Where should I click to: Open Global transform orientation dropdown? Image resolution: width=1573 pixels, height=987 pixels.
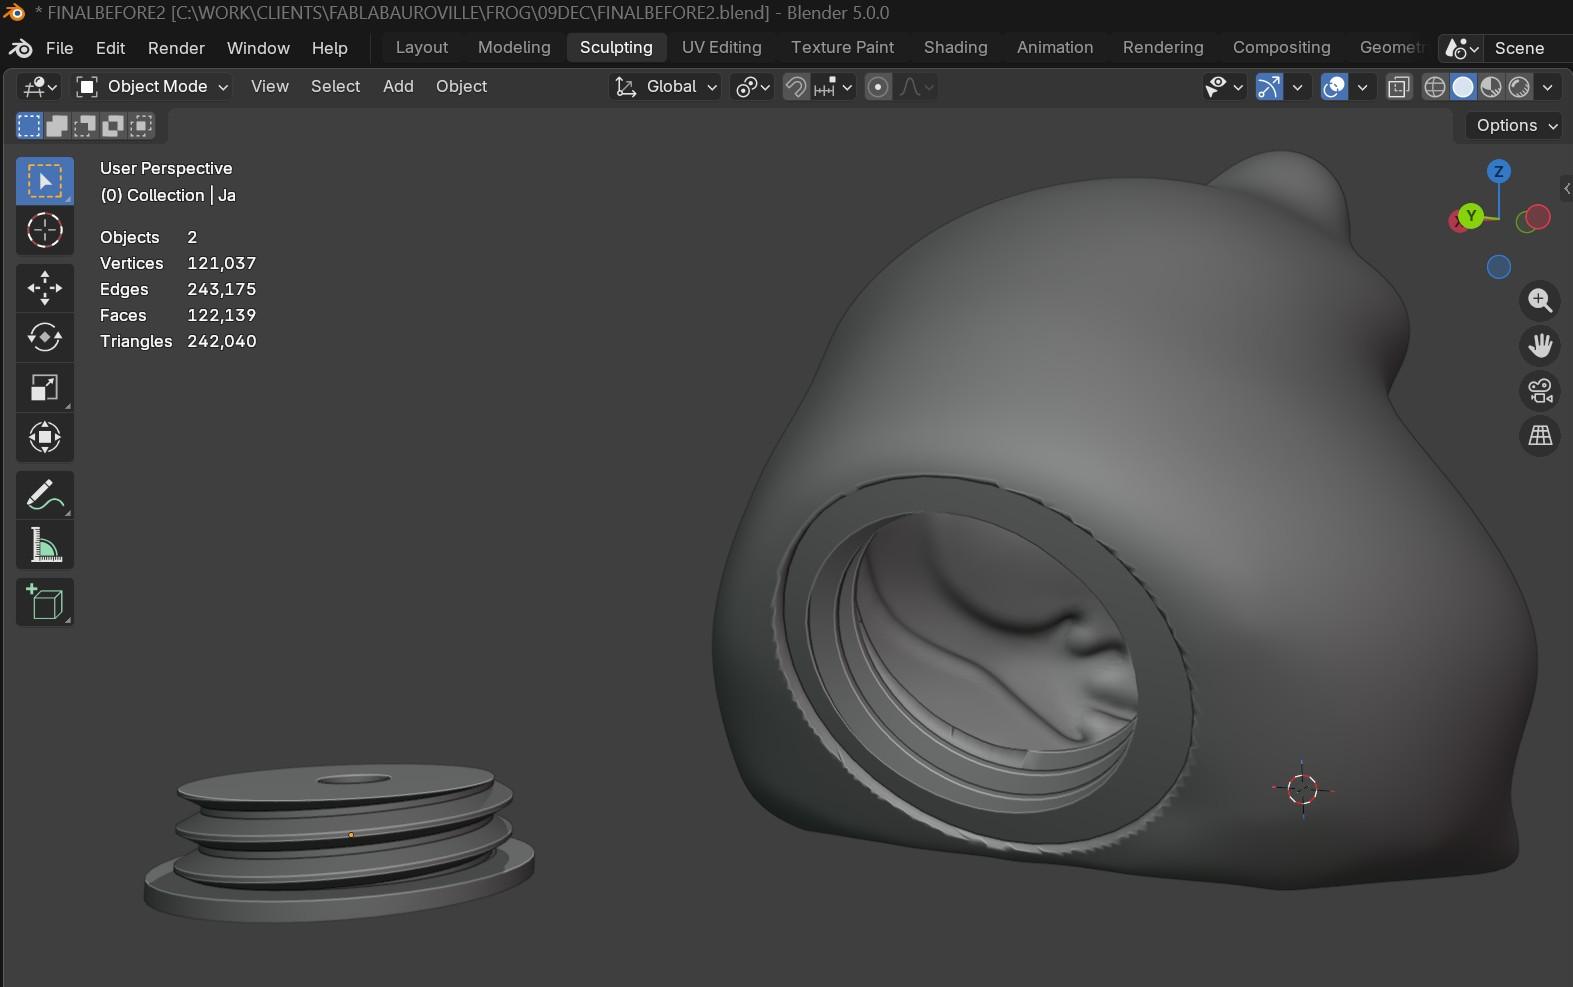(x=666, y=87)
